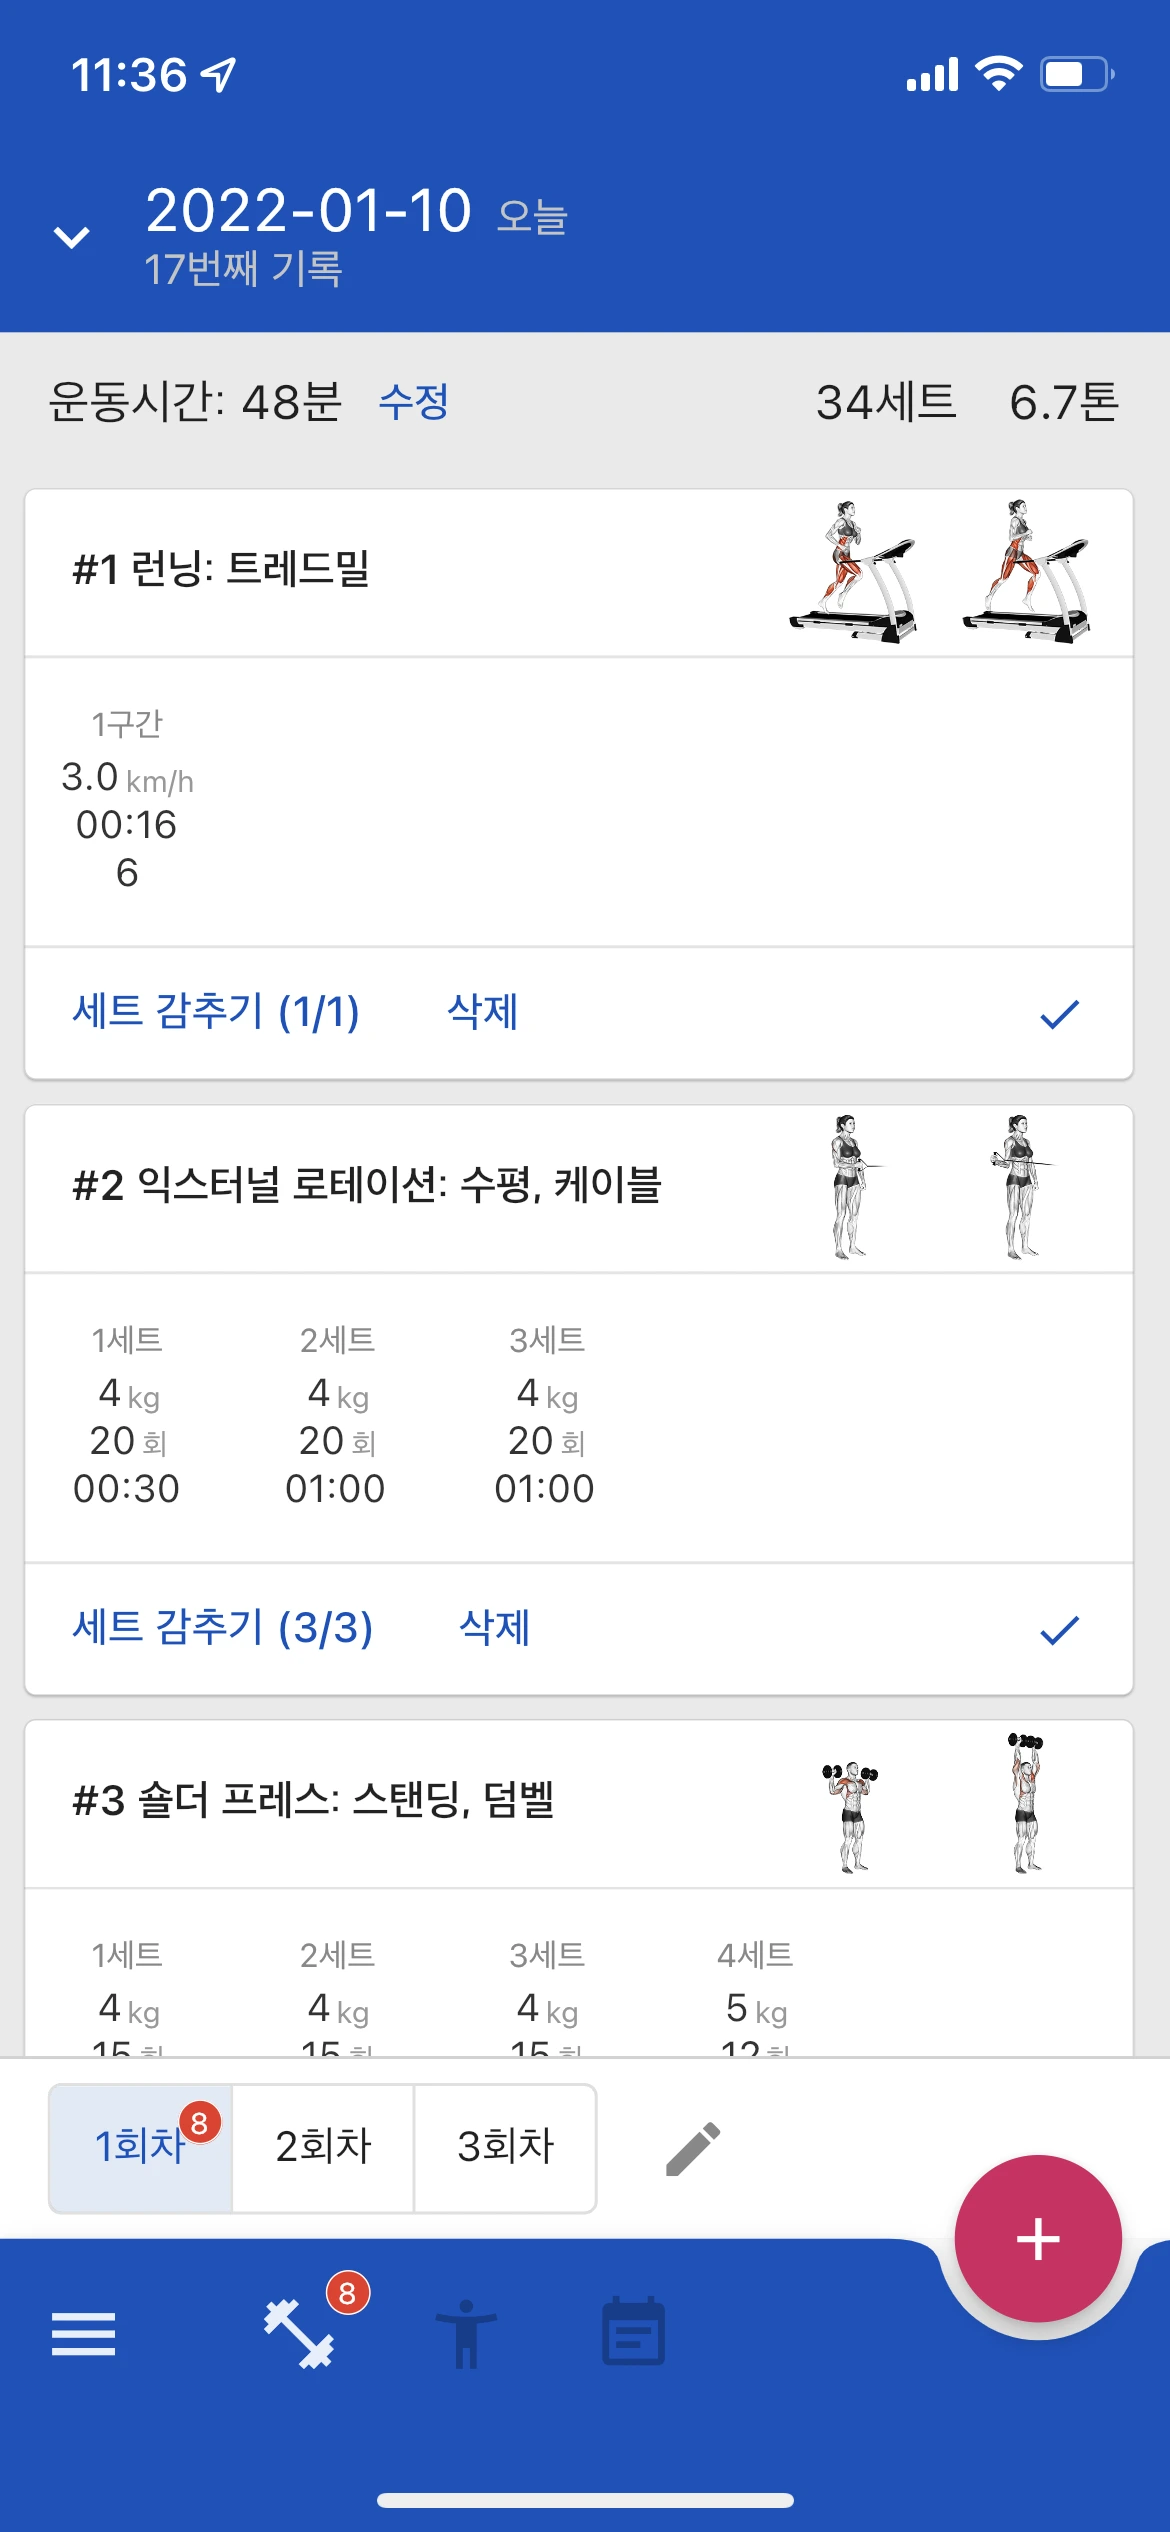Switch to the 2회차 tab
The width and height of the screenshot is (1170, 2532).
[x=323, y=2147]
